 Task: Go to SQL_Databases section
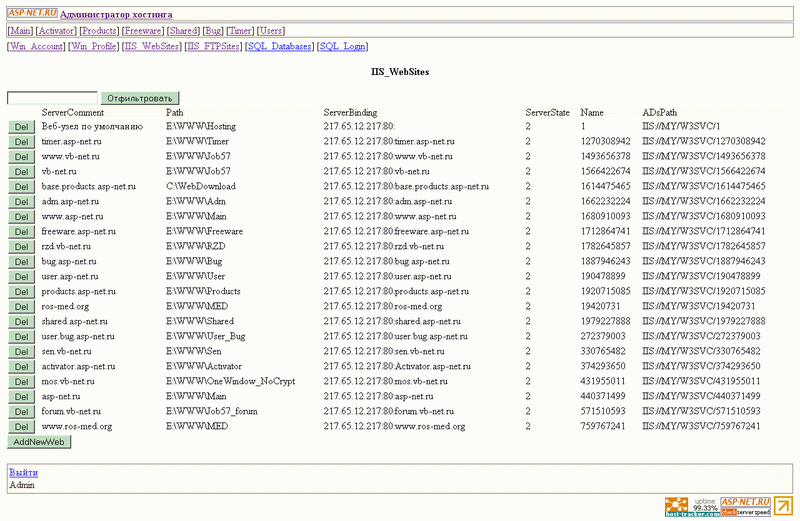point(280,46)
